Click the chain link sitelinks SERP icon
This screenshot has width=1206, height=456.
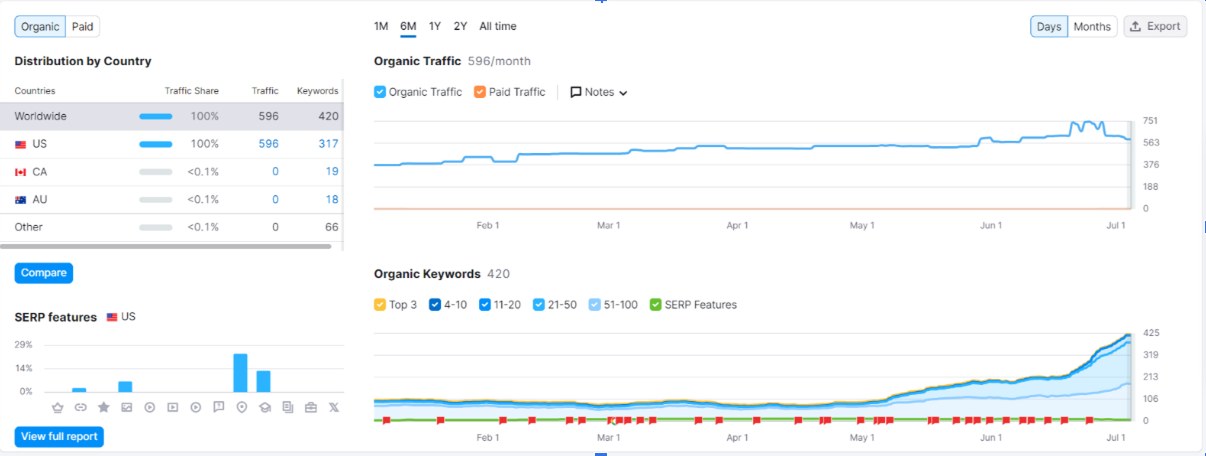(x=80, y=407)
